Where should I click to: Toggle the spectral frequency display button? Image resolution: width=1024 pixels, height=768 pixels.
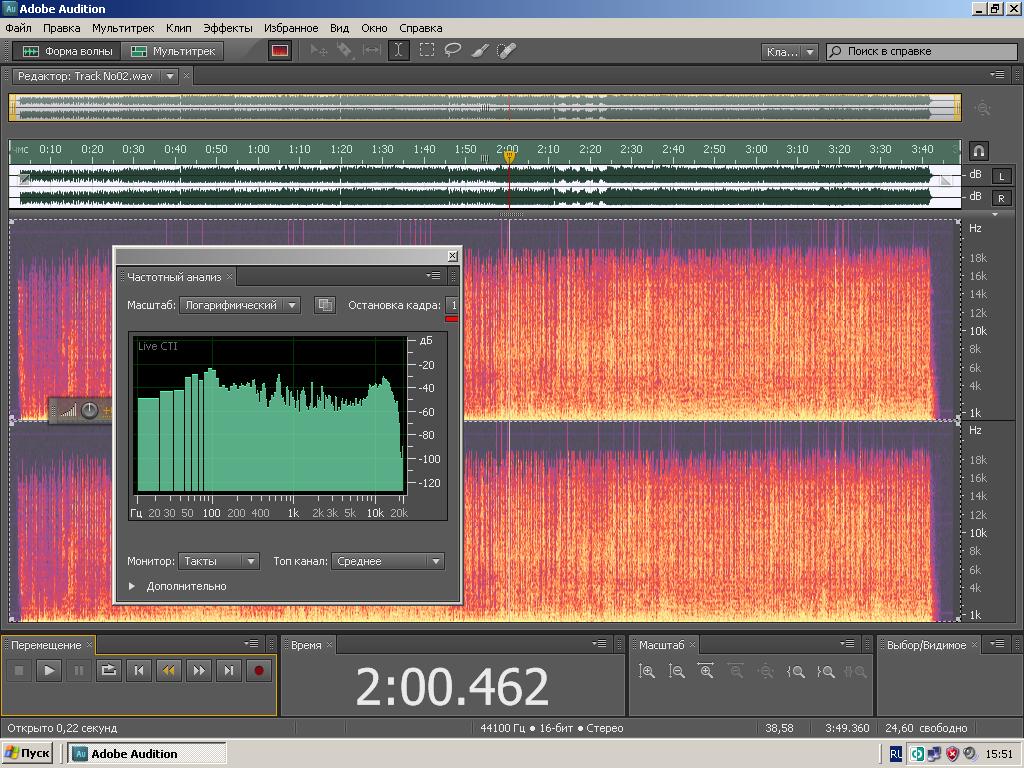pos(280,51)
